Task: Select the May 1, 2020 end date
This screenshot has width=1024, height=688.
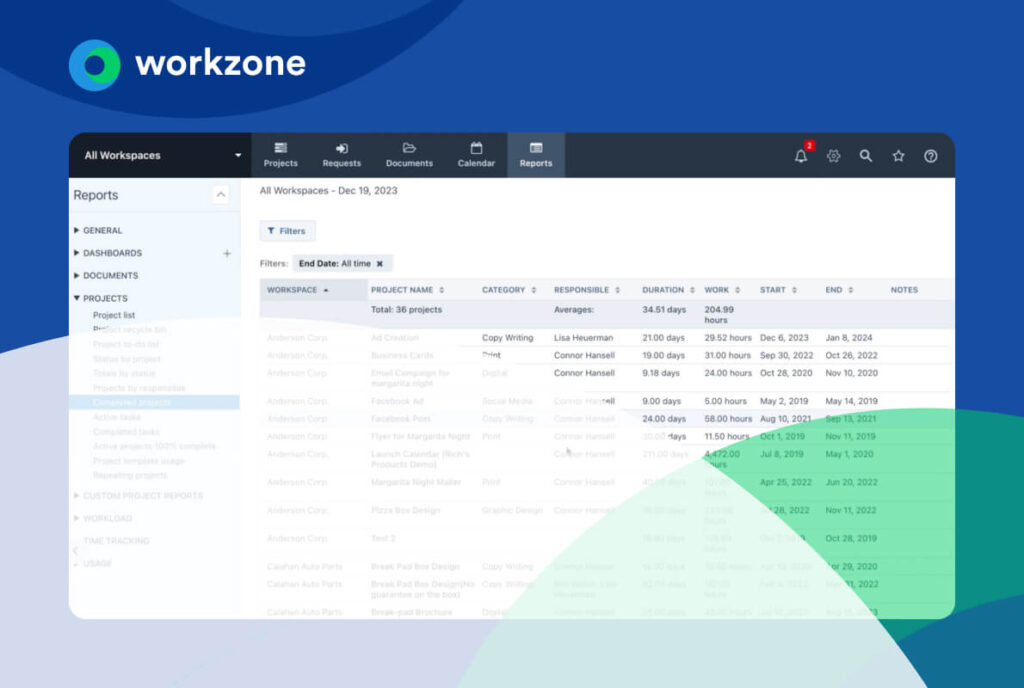Action: click(849, 454)
